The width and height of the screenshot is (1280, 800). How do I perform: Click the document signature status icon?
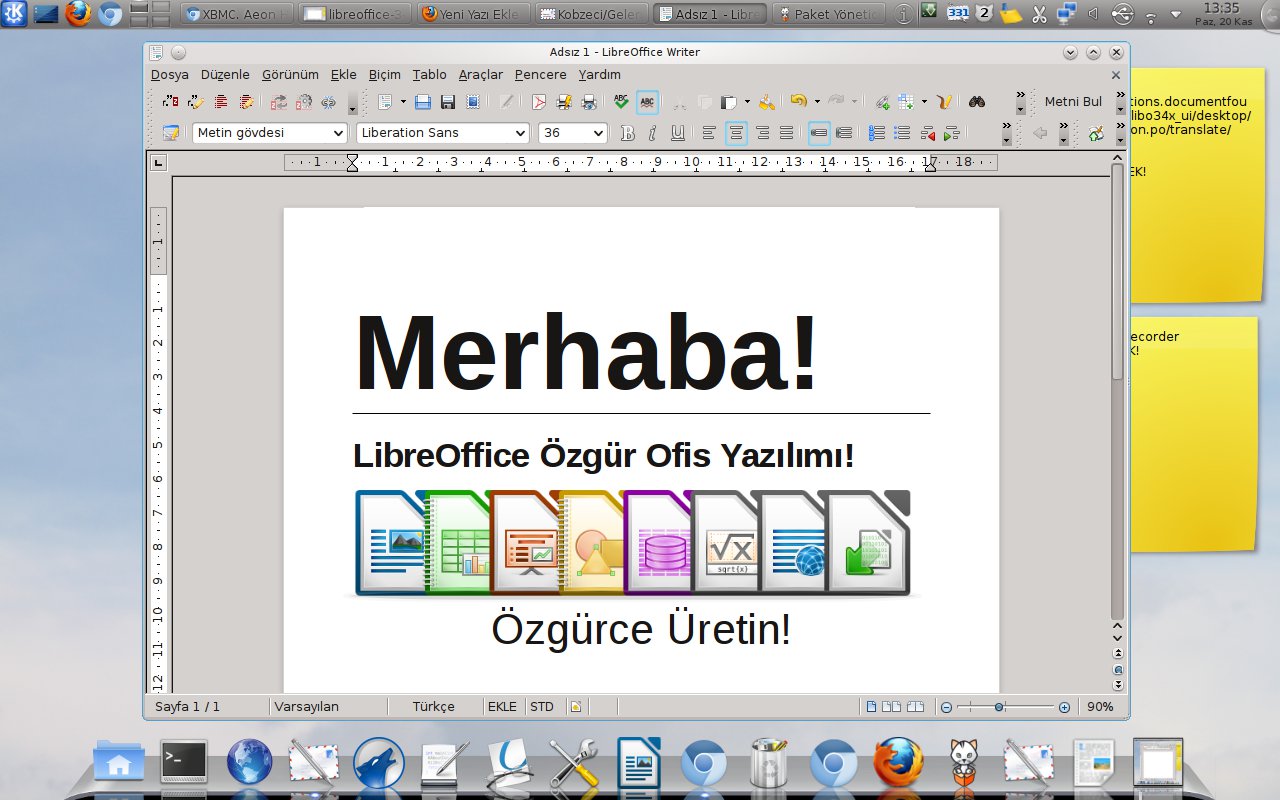(x=575, y=706)
